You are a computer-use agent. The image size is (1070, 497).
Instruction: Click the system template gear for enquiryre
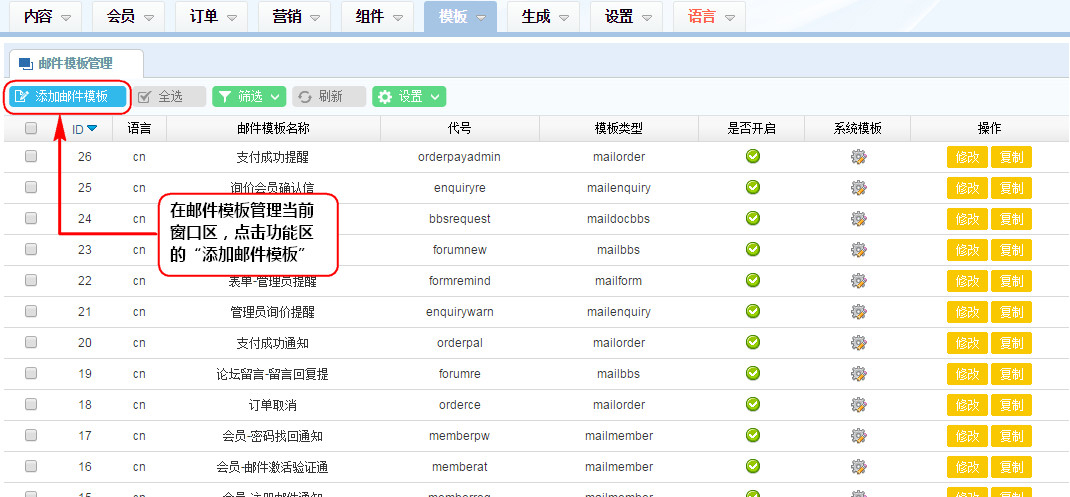pos(858,188)
